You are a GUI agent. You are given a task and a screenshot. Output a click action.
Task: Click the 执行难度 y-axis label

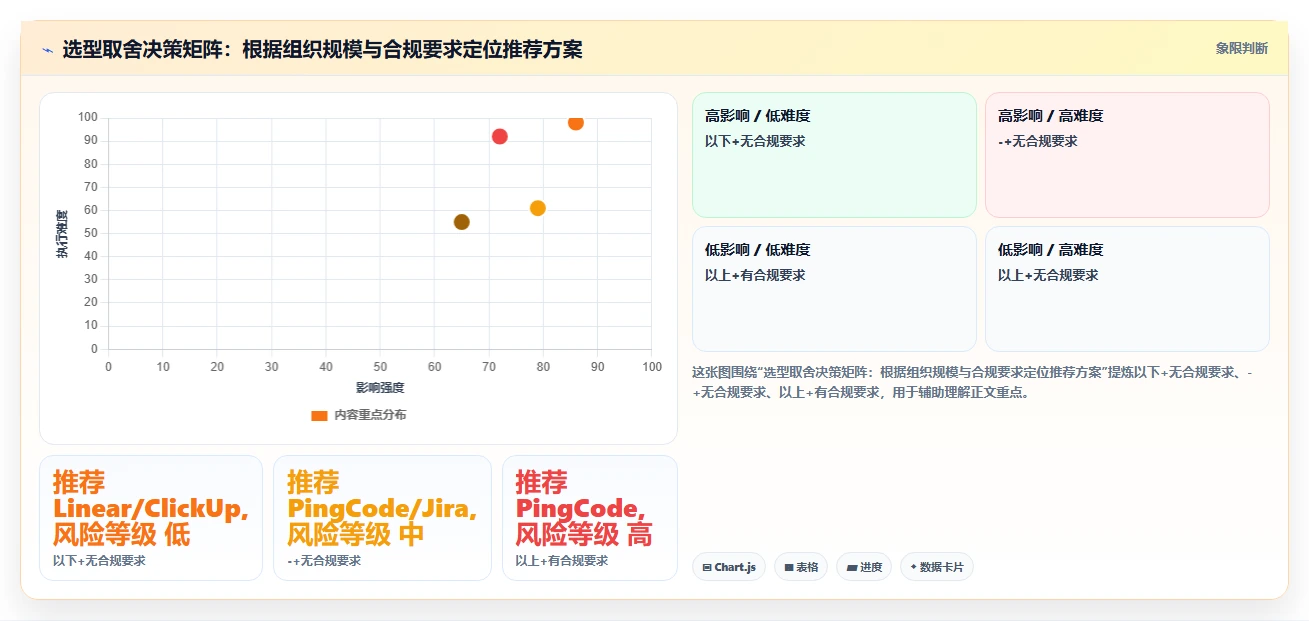(x=62, y=234)
